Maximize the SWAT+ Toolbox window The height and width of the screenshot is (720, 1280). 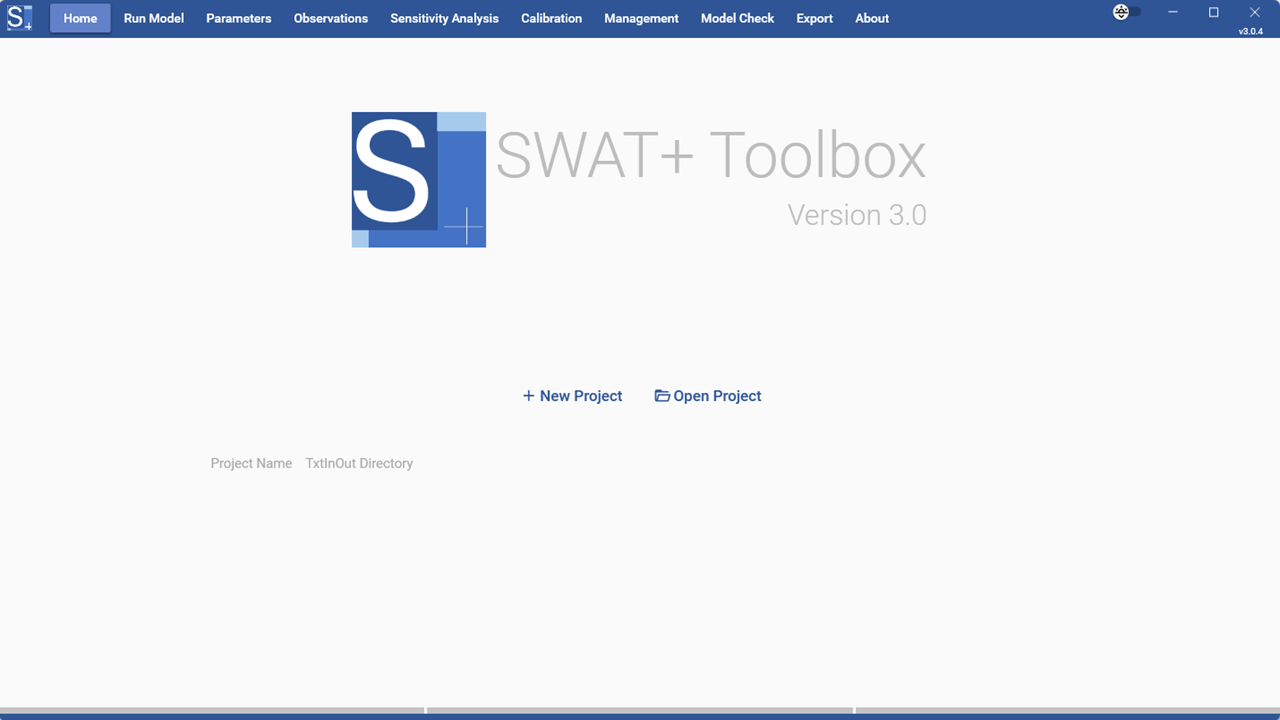[1213, 12]
